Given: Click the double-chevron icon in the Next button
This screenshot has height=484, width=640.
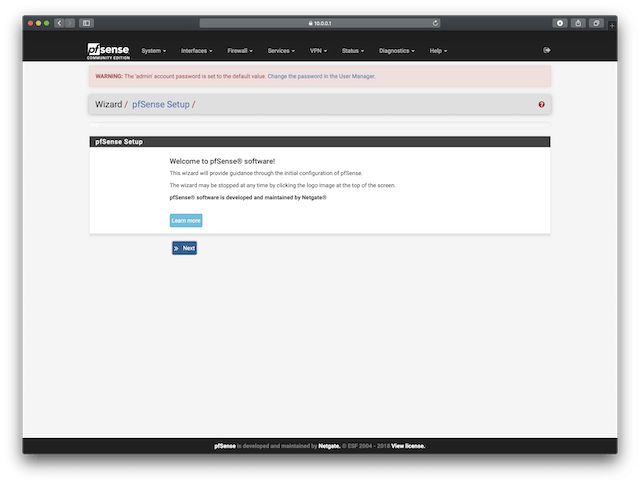Looking at the screenshot, I should point(176,248).
